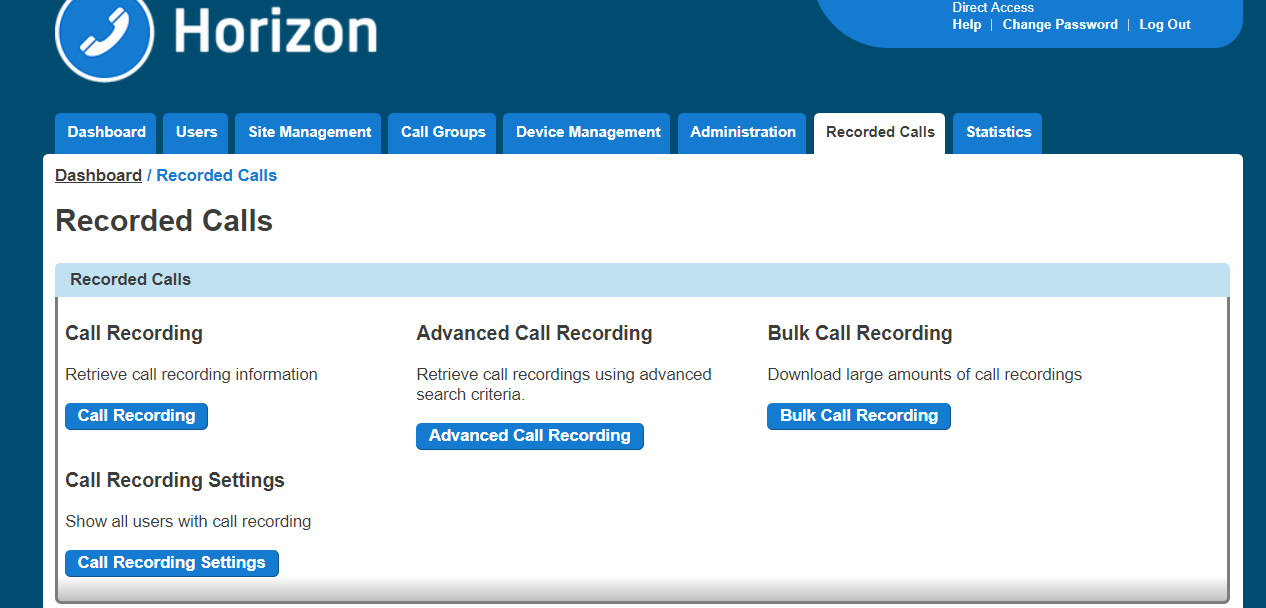Click 'Retrieve call recordings using advanced search criteria' text

coord(564,385)
